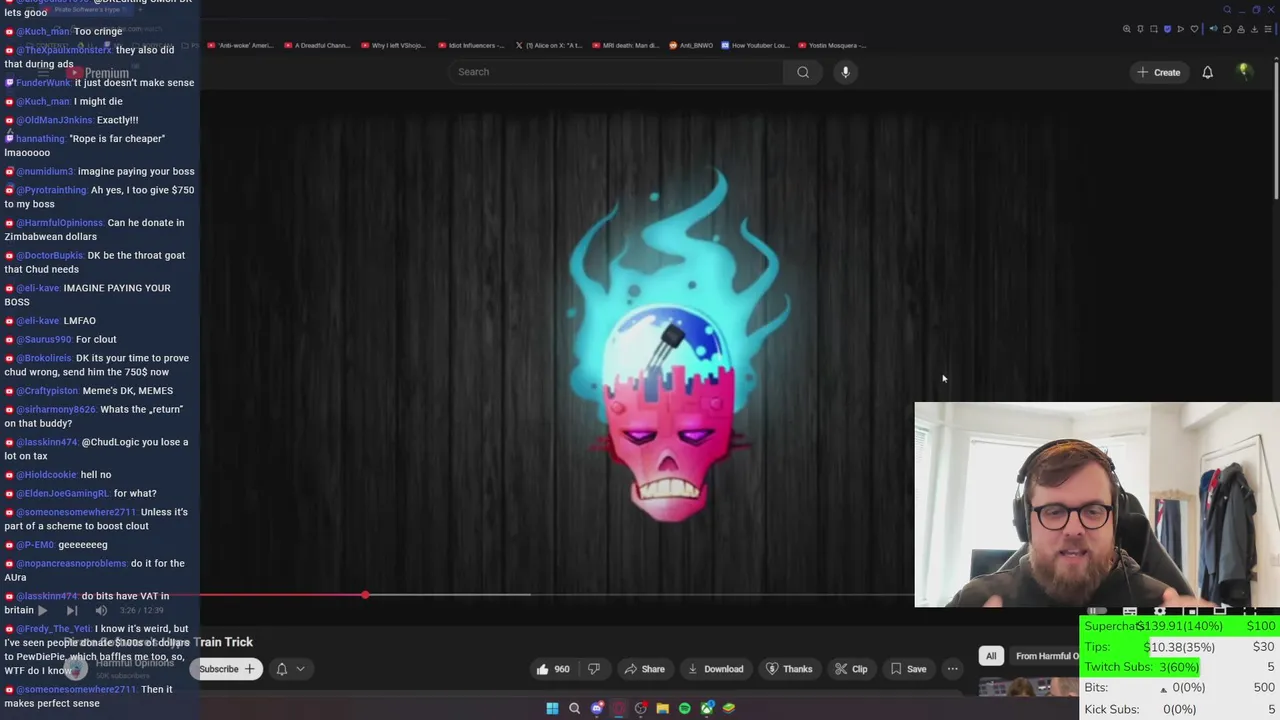Open the browser zoom page icon
The width and height of the screenshot is (1280, 720).
1127,29
